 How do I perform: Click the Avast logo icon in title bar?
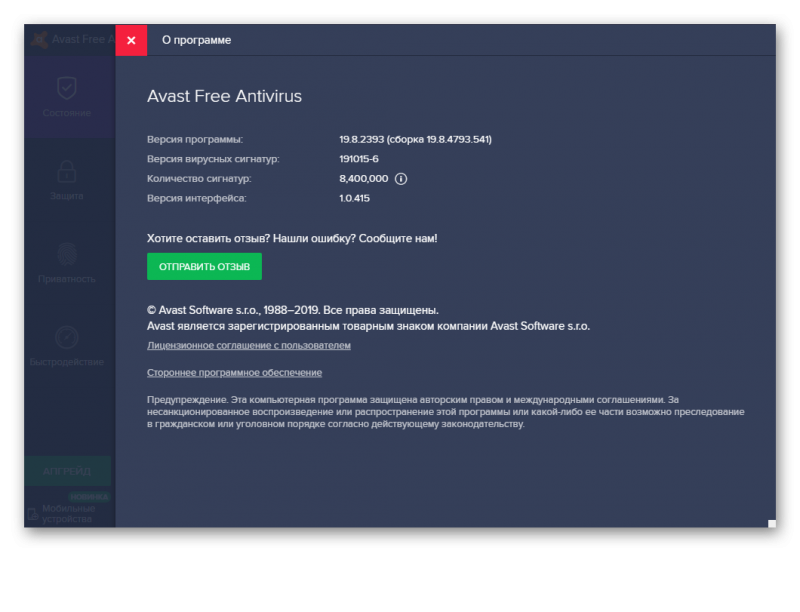pos(39,39)
